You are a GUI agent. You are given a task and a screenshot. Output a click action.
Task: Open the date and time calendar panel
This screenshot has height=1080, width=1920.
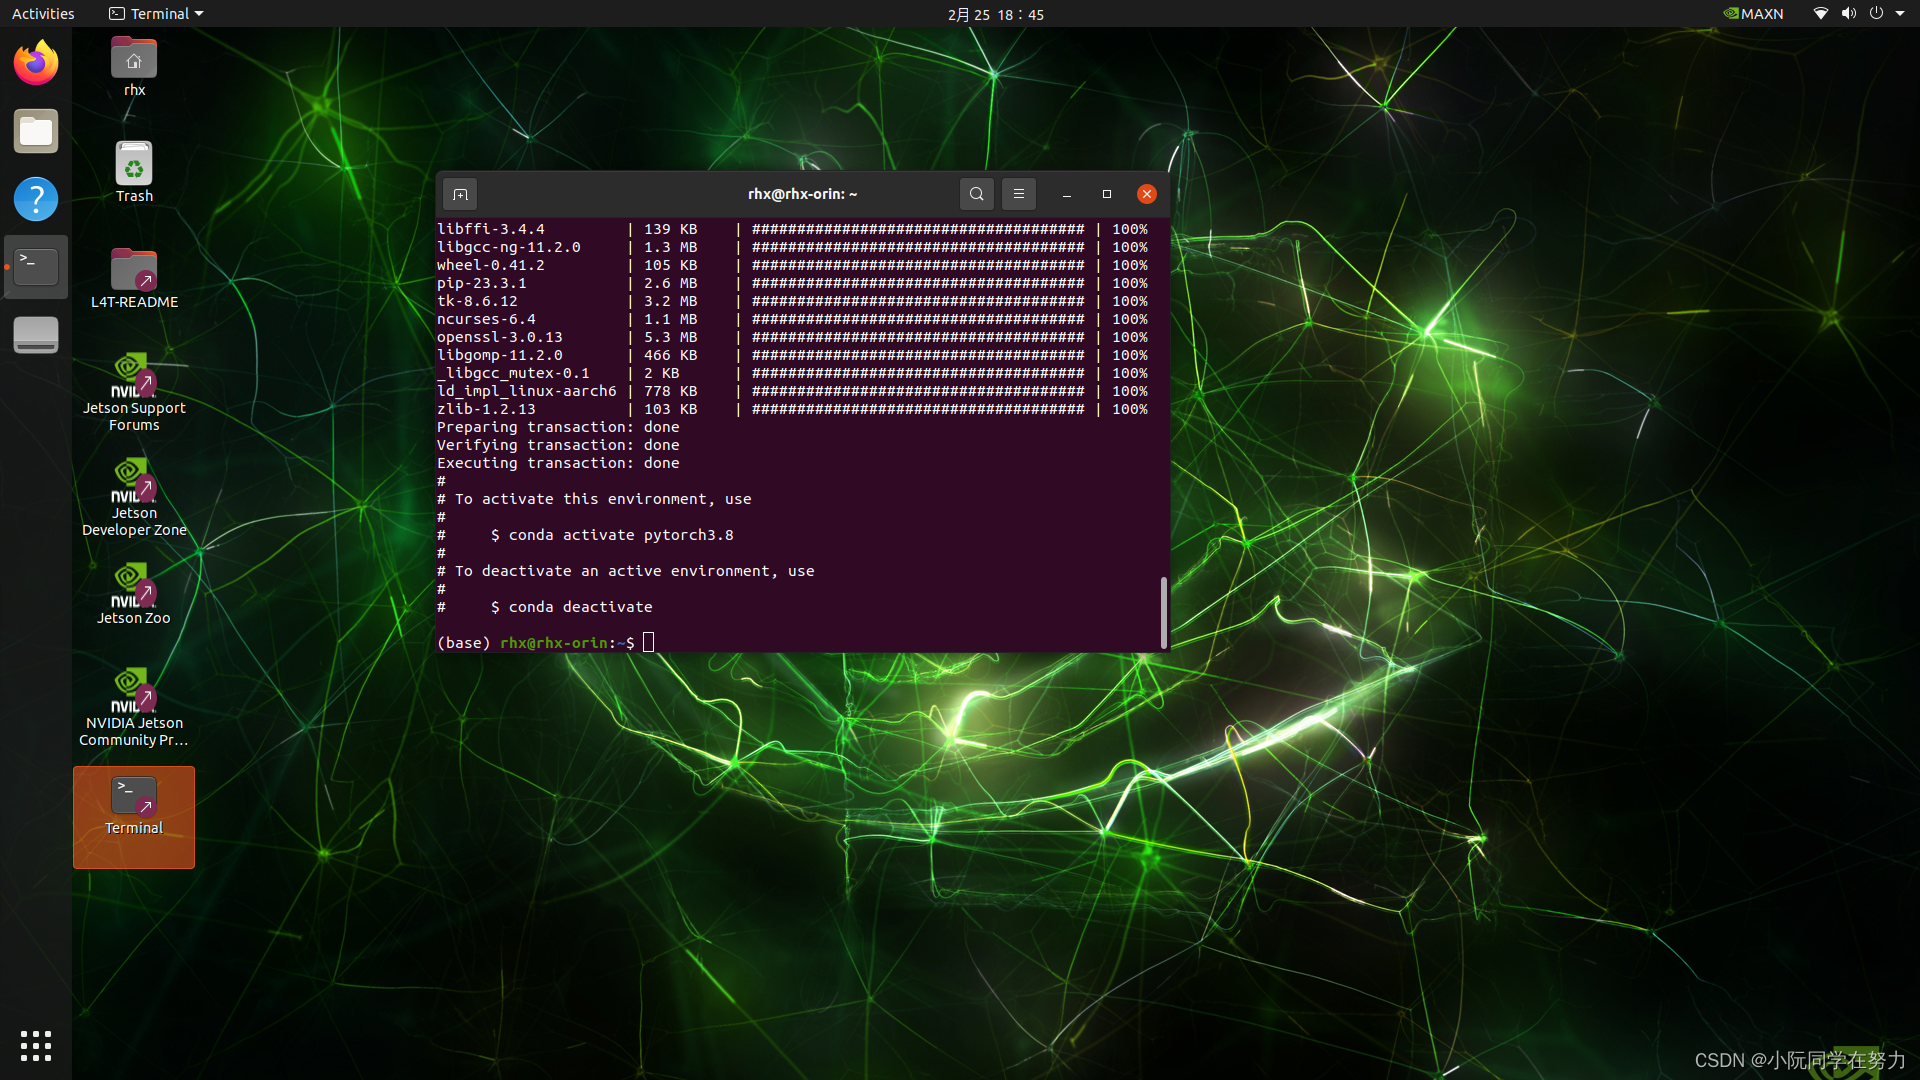pyautogui.click(x=996, y=14)
